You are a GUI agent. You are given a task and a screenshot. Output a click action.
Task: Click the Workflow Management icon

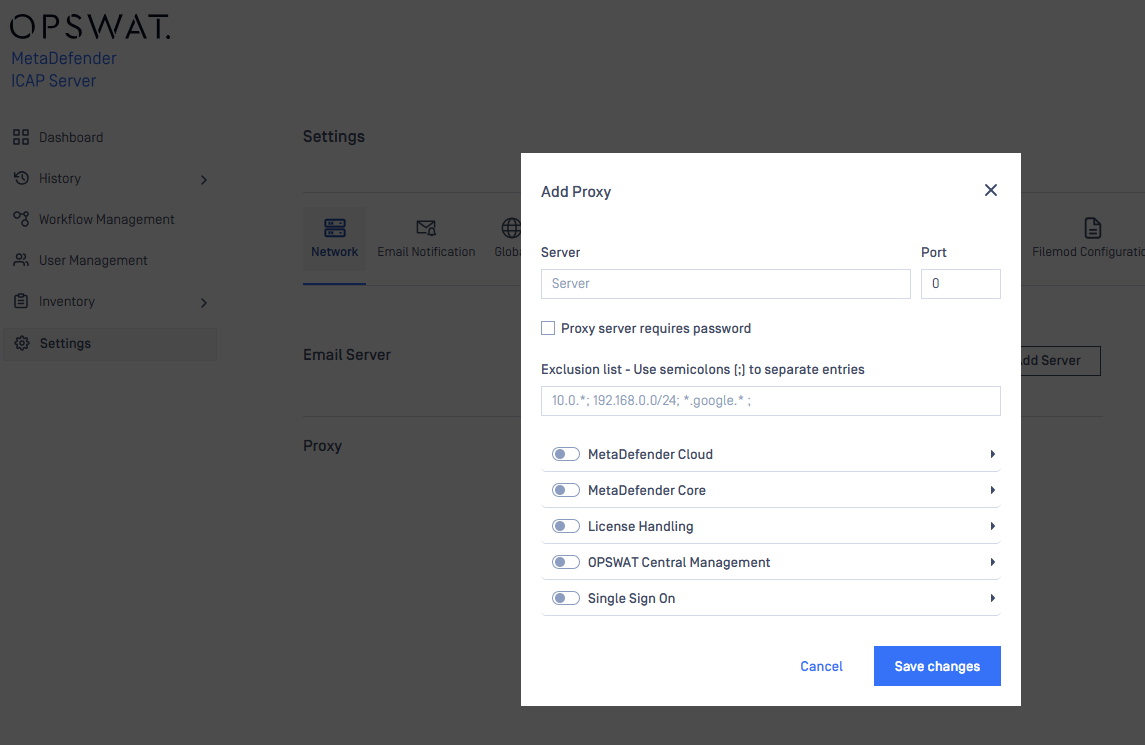point(21,219)
